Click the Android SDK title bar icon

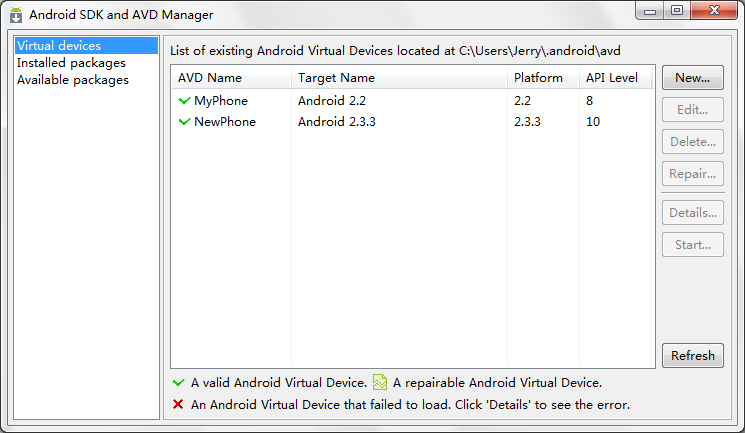click(x=15, y=15)
